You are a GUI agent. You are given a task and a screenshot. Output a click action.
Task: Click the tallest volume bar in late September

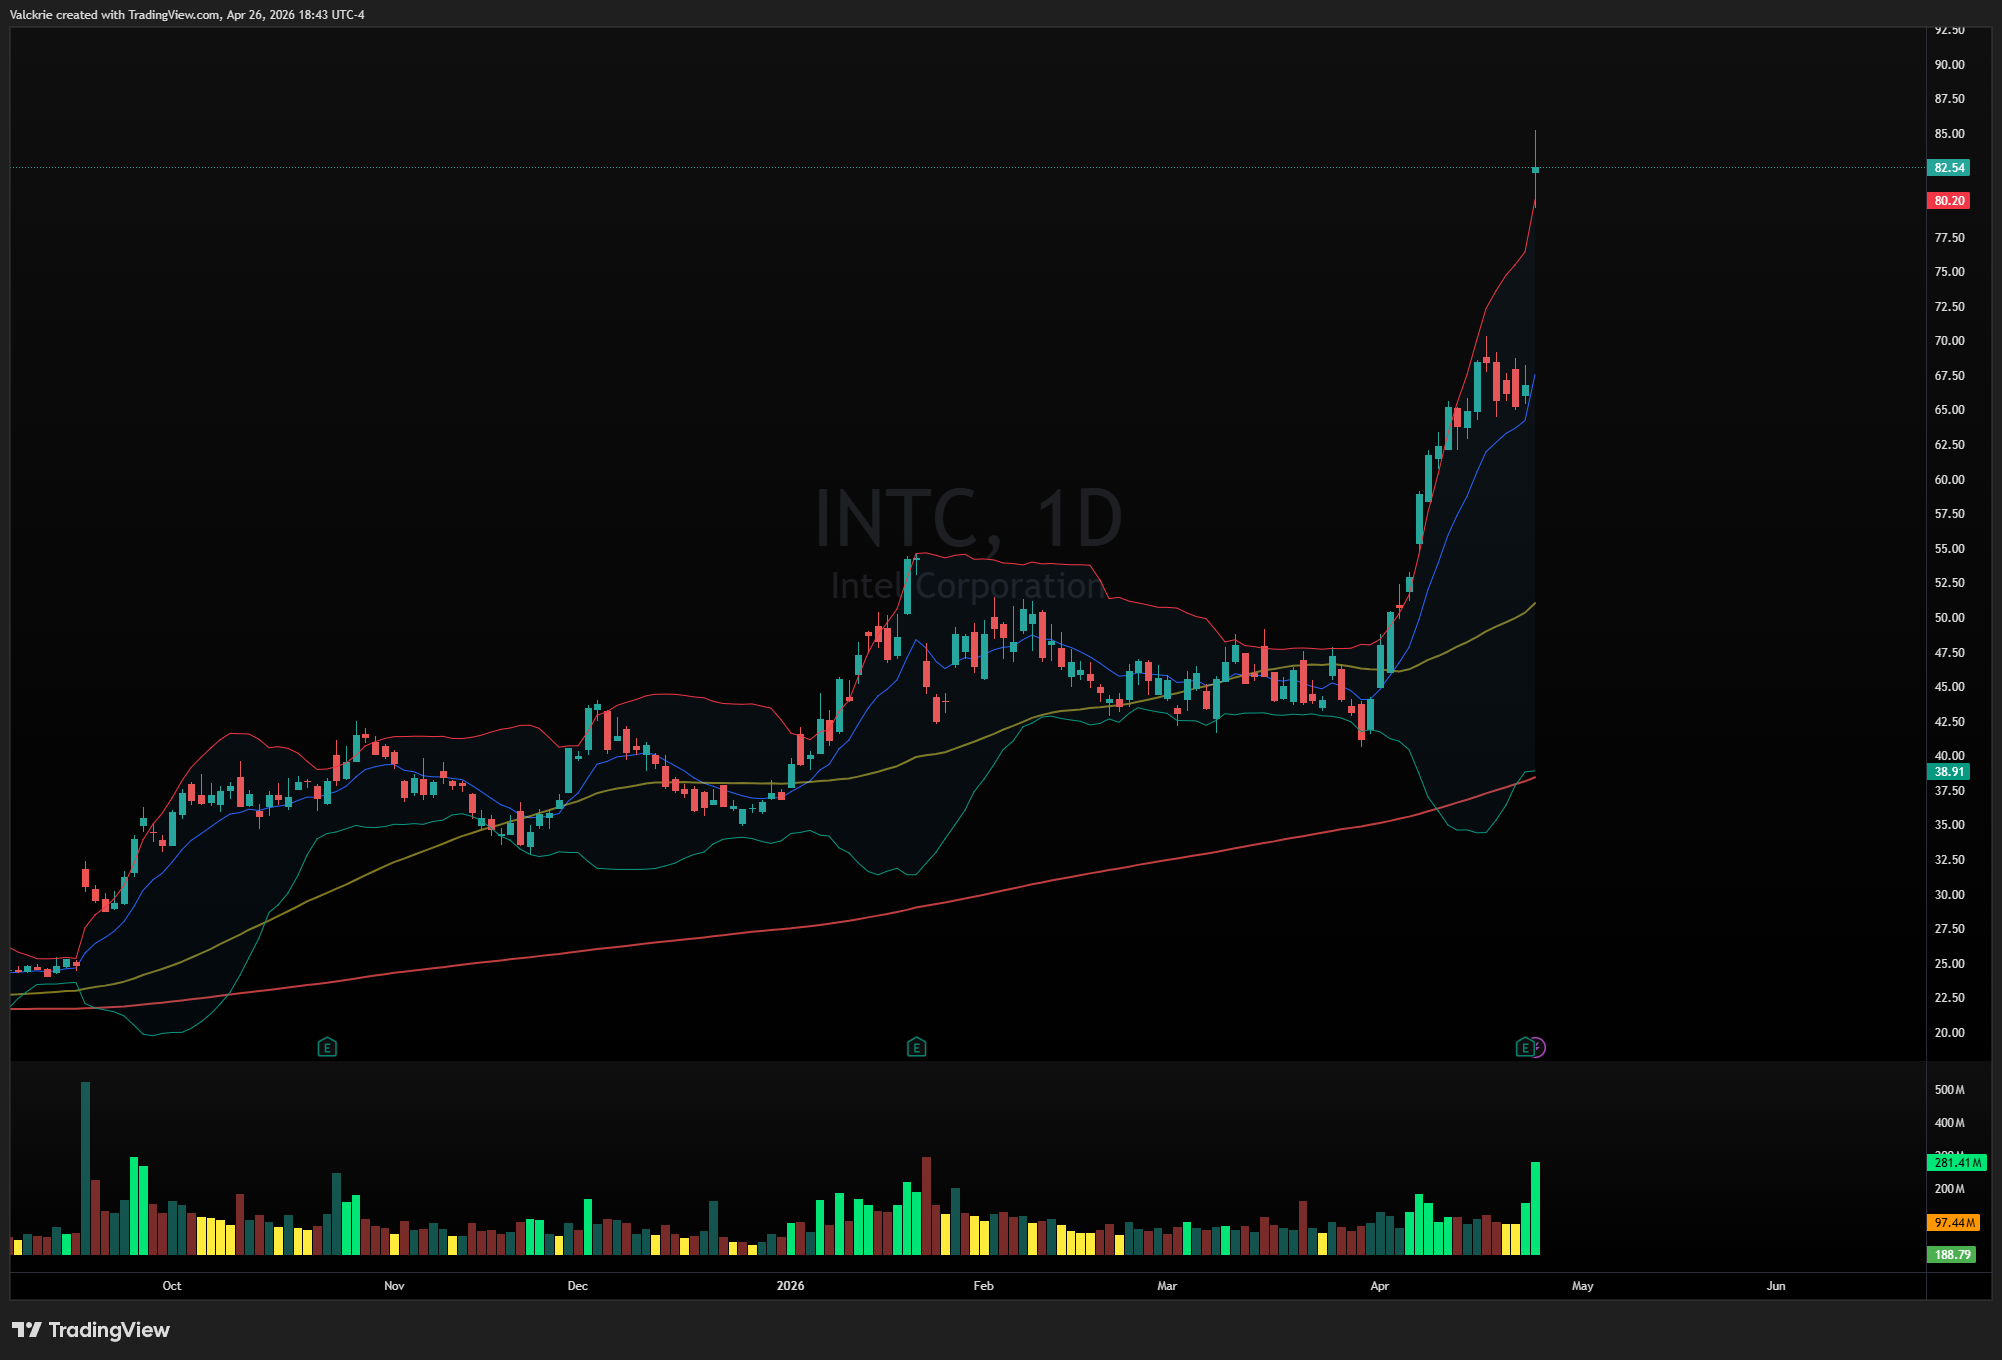tap(85, 1170)
